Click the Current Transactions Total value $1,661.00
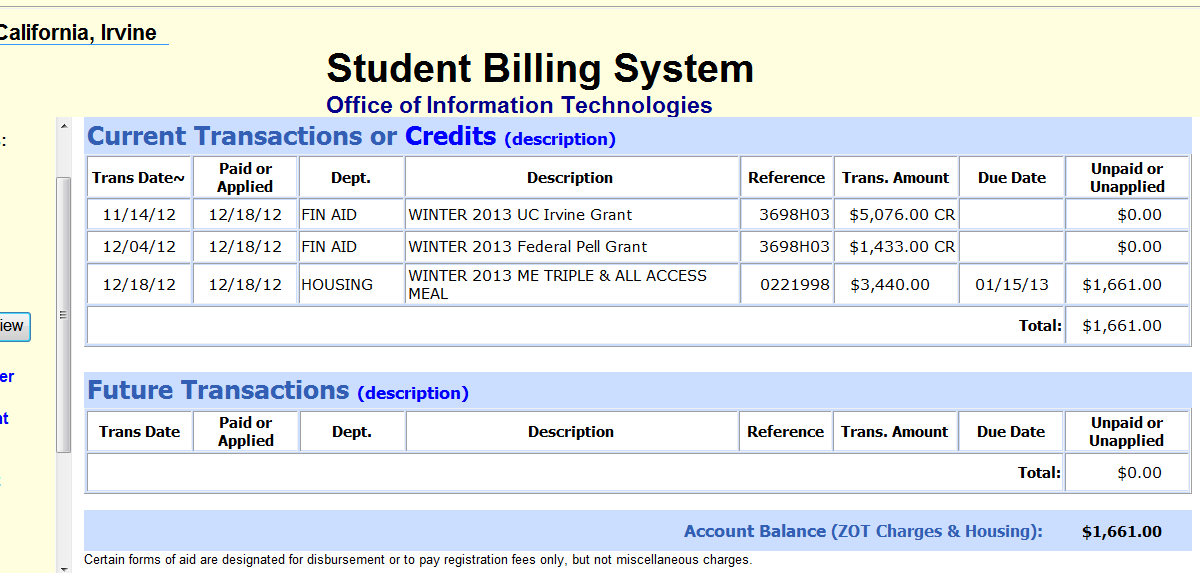Screen dimensions: 1200x573 coord(1122,326)
